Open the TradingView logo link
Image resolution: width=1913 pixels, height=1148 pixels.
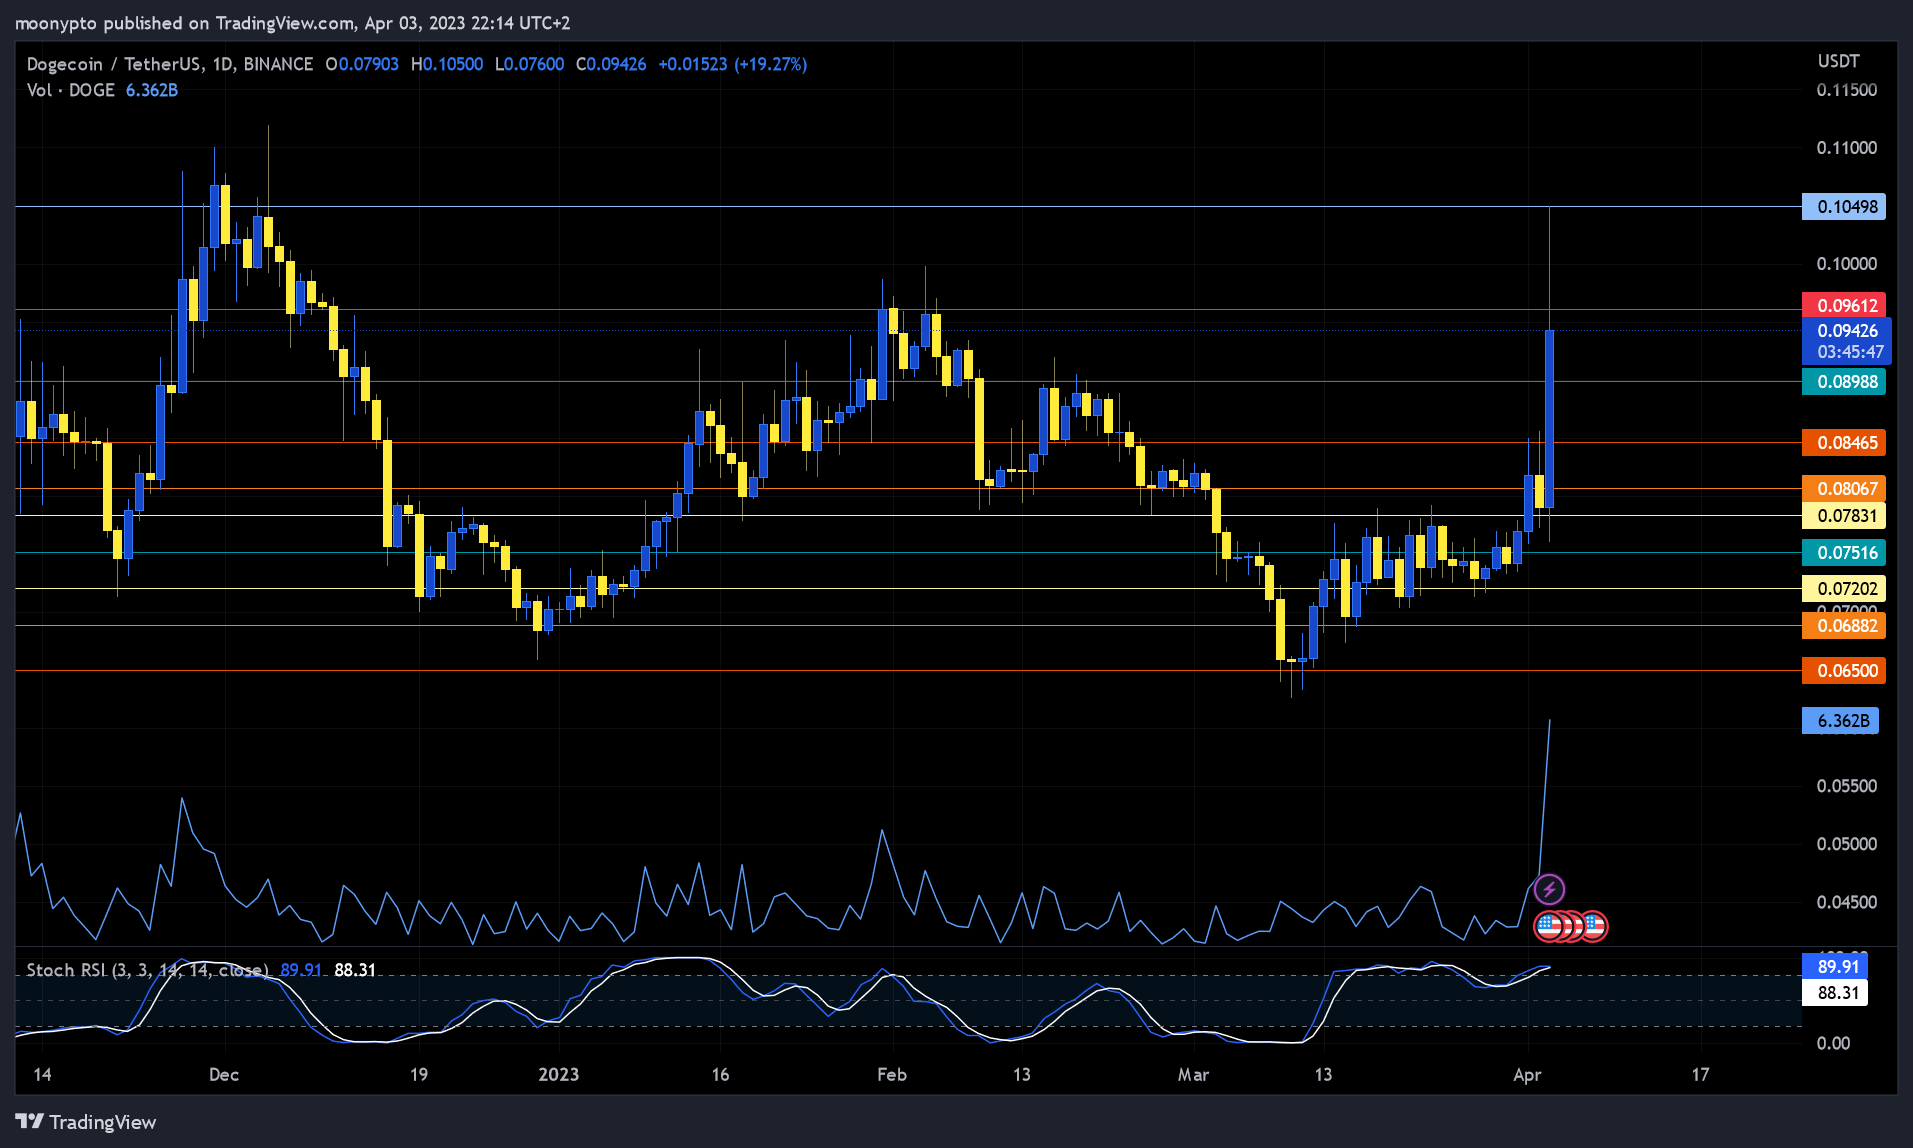click(86, 1122)
